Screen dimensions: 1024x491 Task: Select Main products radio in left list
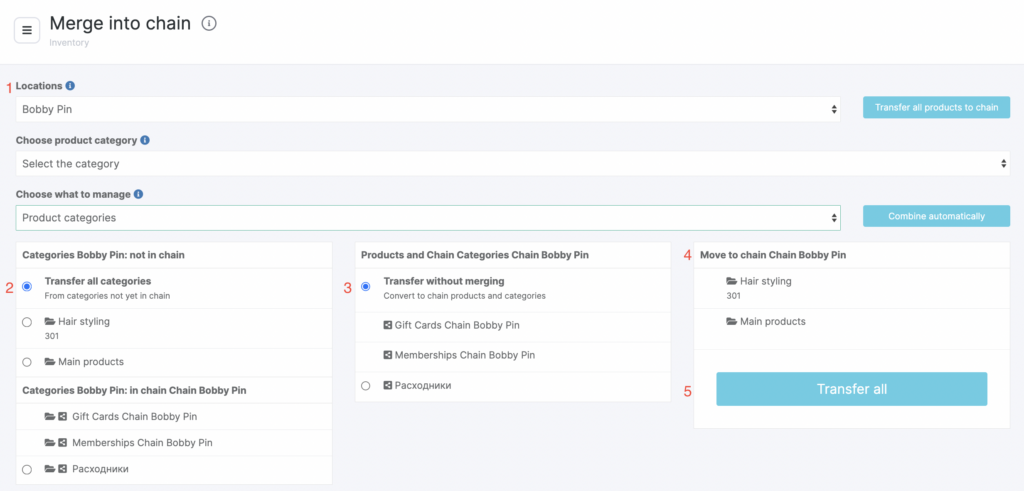coord(27,362)
